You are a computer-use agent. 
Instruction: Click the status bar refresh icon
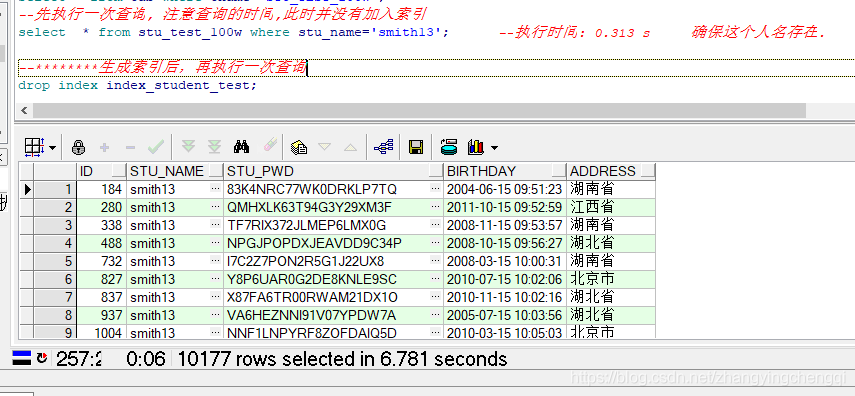(42, 358)
